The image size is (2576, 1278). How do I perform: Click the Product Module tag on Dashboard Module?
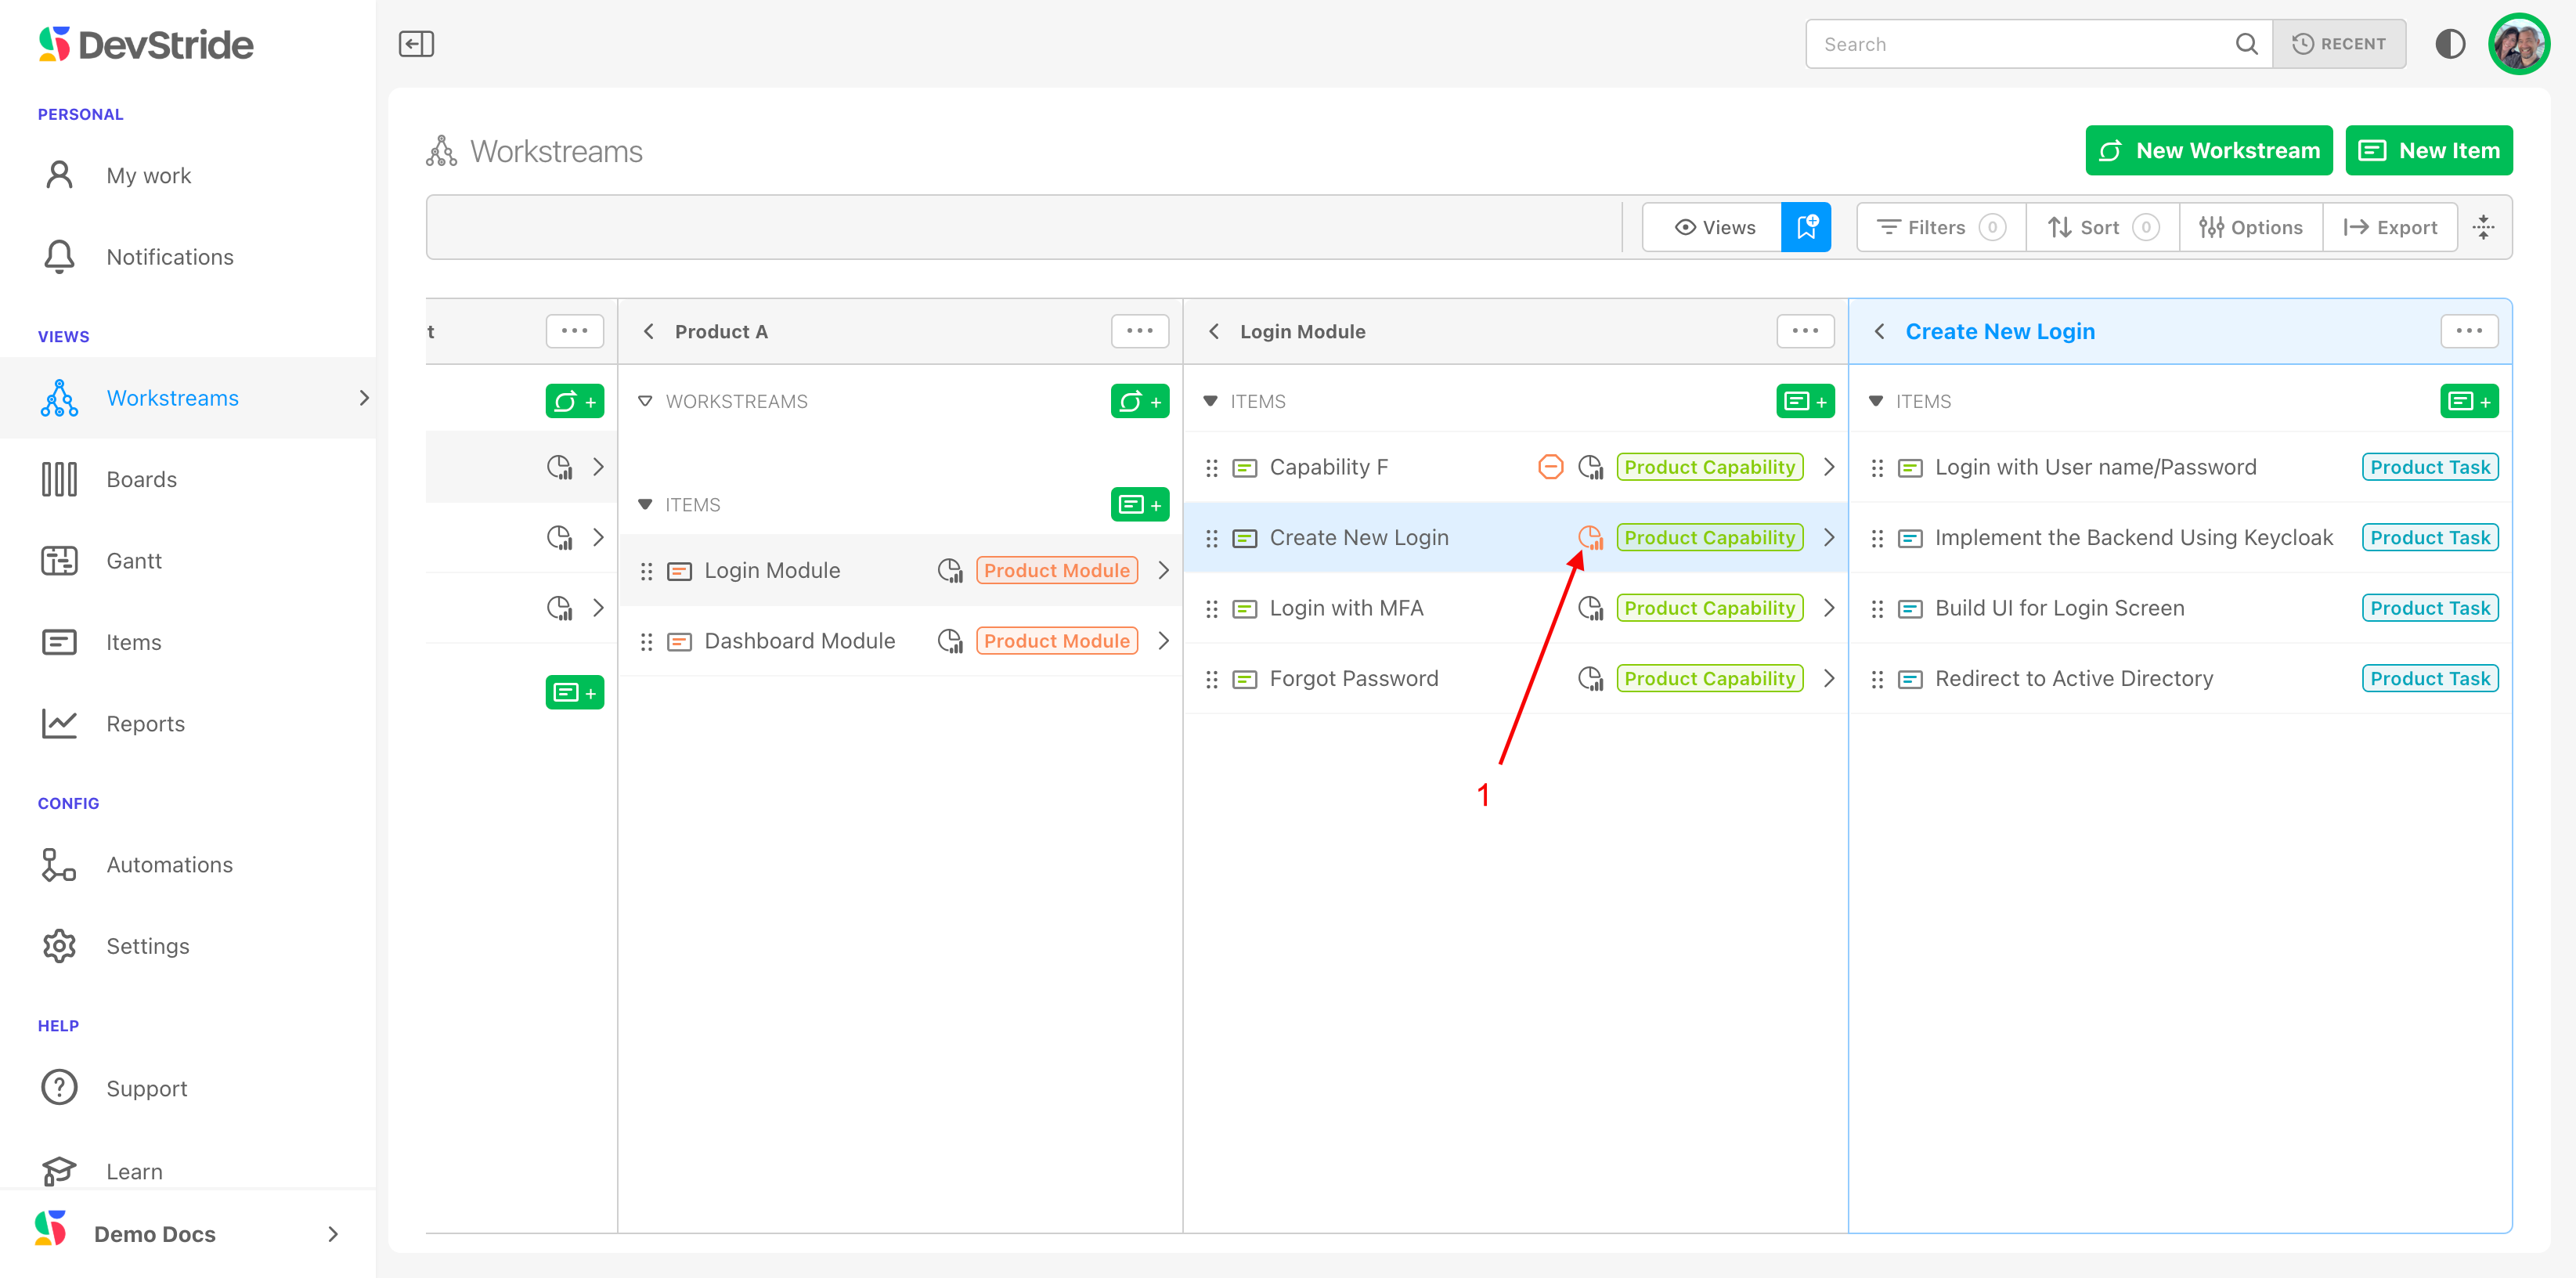(x=1056, y=641)
